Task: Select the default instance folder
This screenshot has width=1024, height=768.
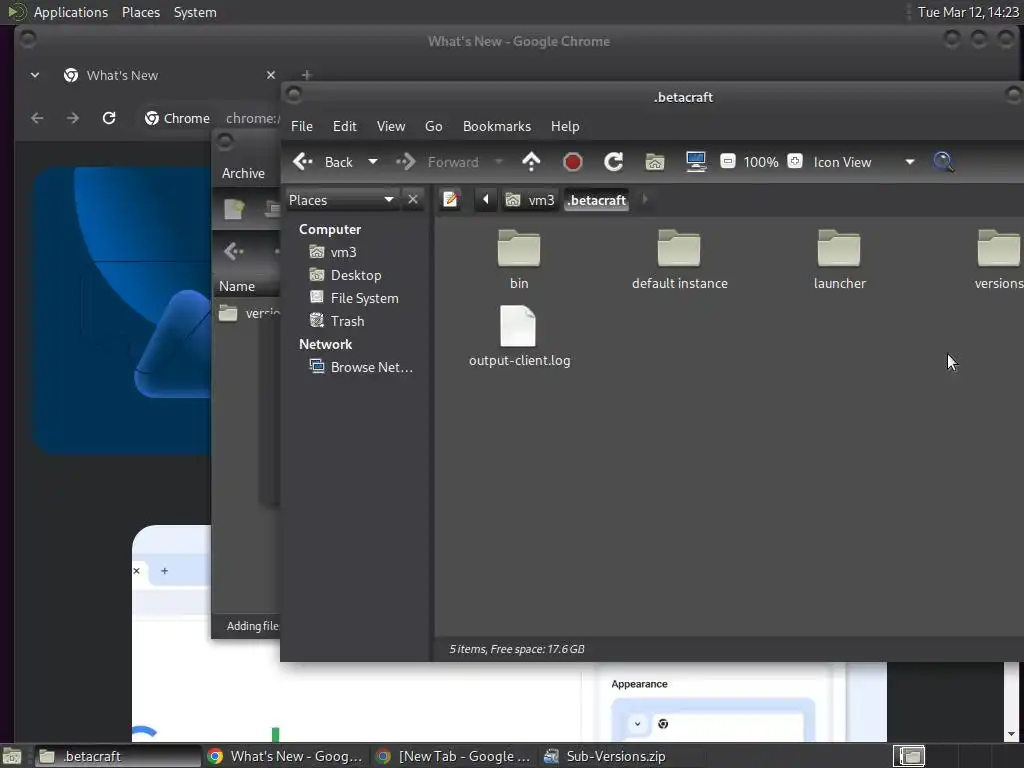Action: tap(679, 259)
